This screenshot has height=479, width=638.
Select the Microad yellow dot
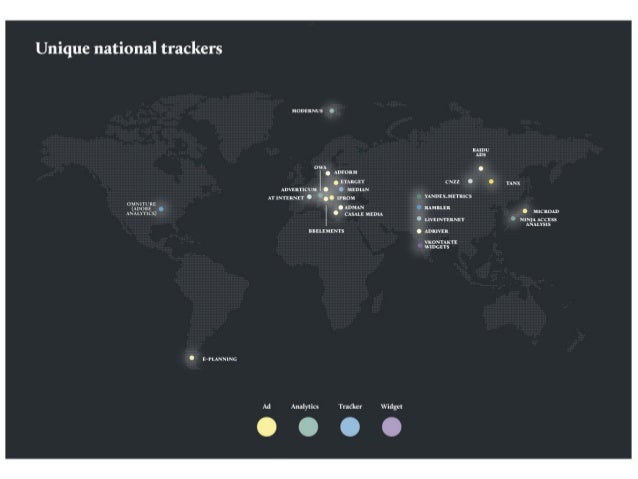[x=525, y=211]
